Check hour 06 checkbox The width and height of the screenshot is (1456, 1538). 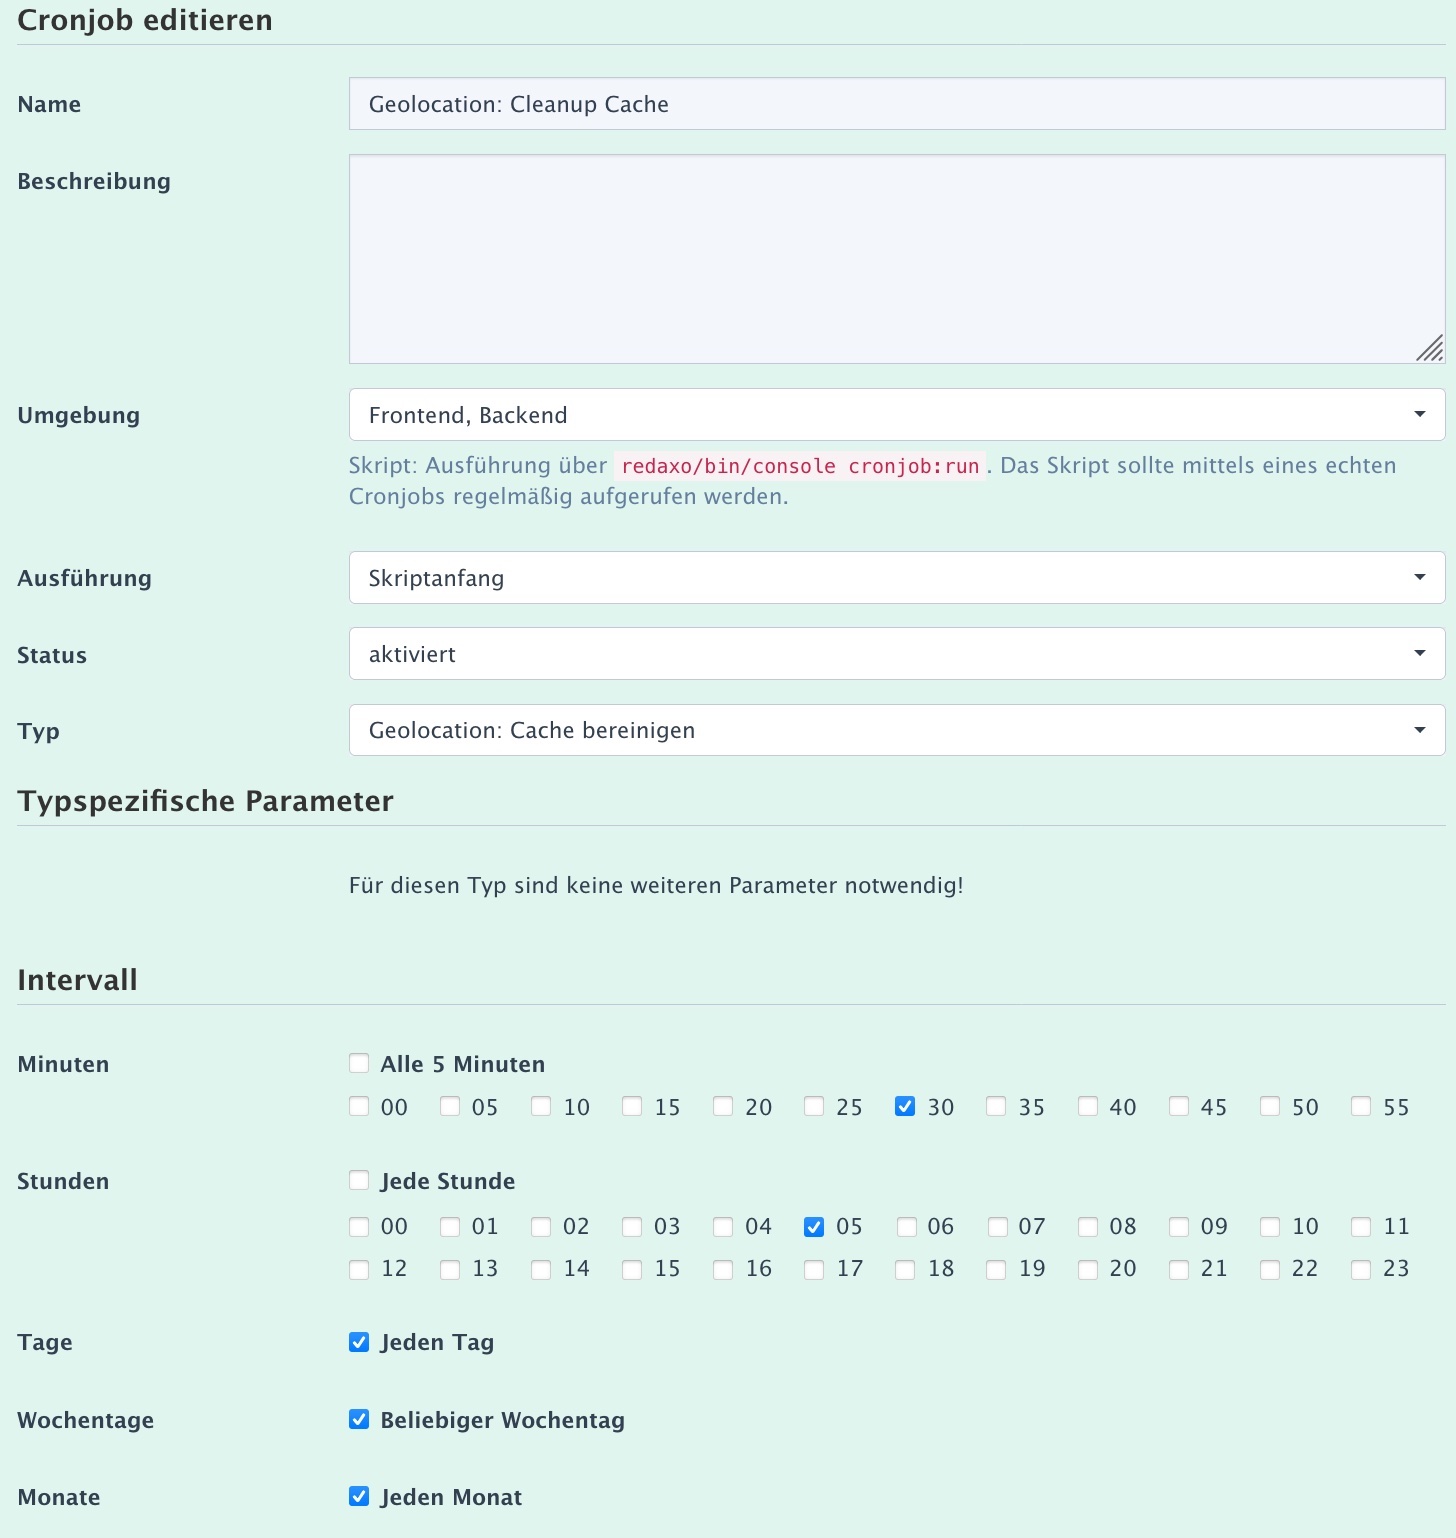[906, 1226]
